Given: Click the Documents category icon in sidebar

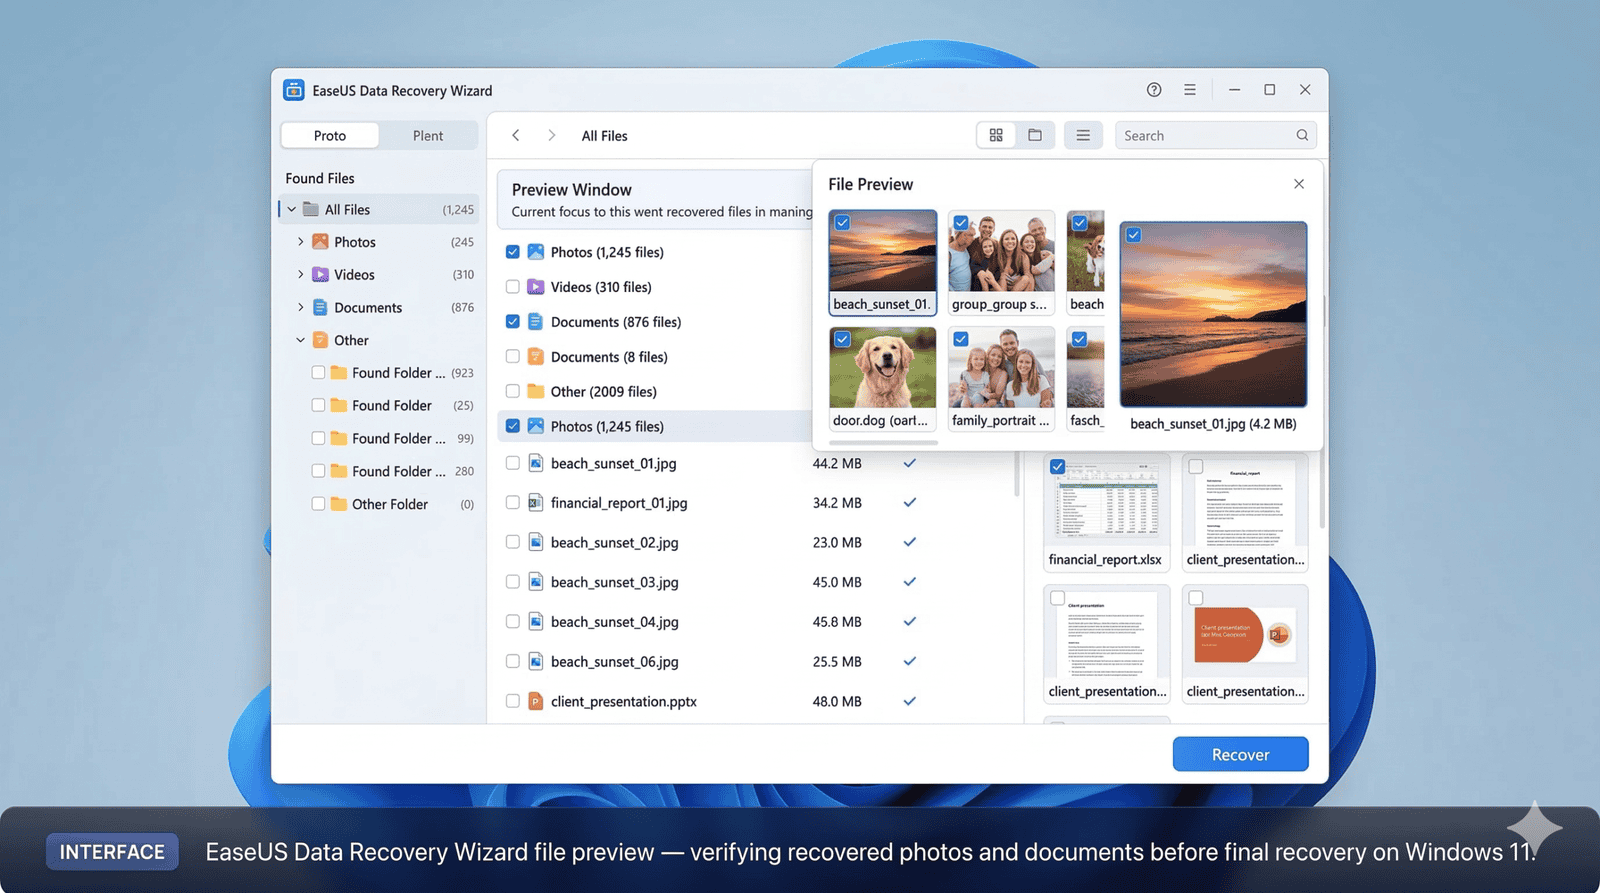Looking at the screenshot, I should click(320, 307).
